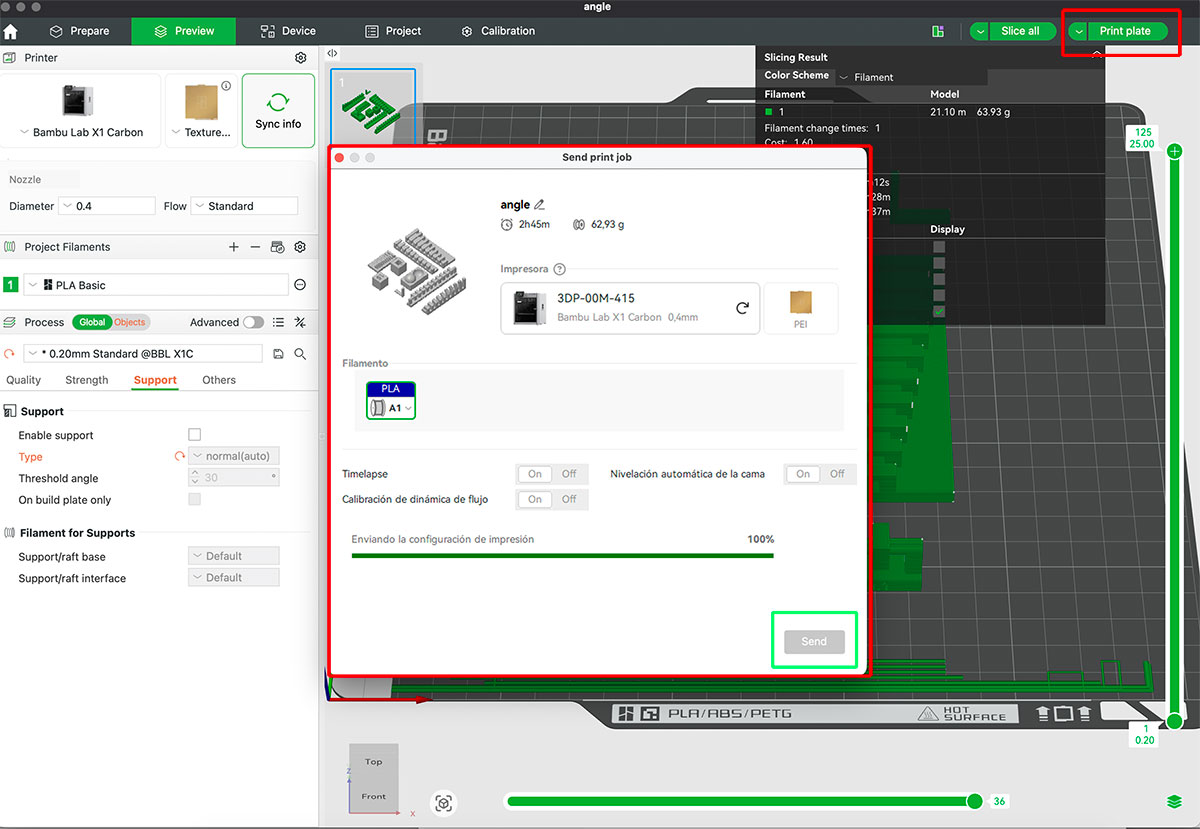The height and width of the screenshot is (829, 1200).
Task: Set Calibración de dinámica de flujo On
Action: (535, 499)
